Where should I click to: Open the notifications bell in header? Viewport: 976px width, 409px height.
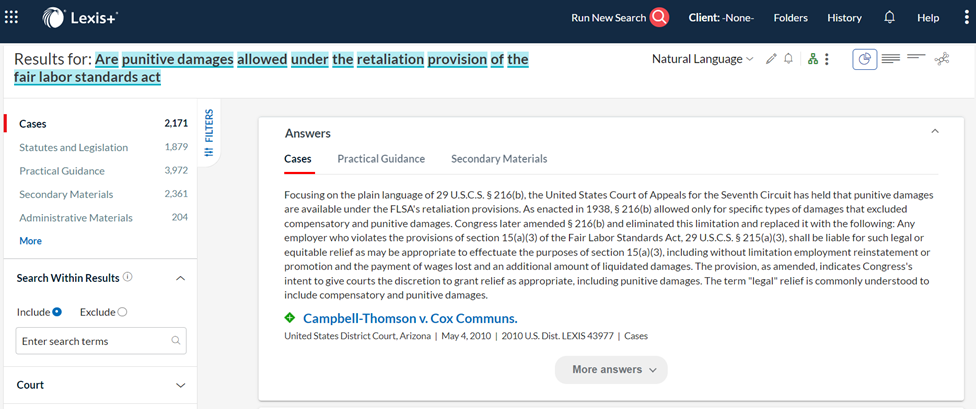[x=889, y=17]
